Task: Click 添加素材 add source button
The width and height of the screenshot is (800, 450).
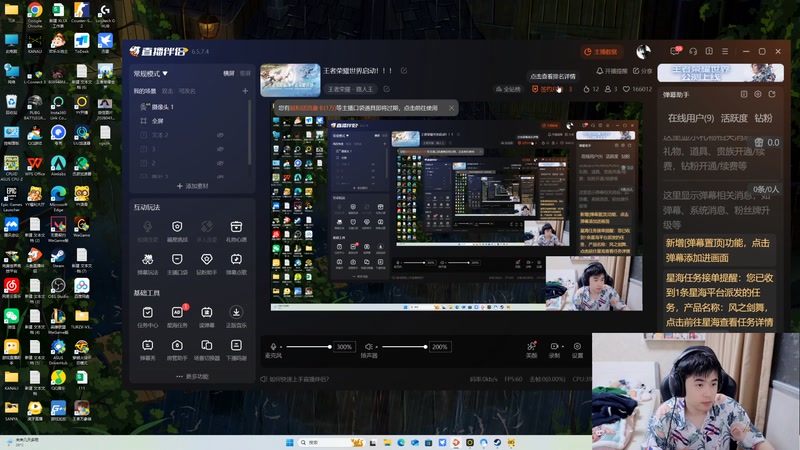Action: pos(192,186)
